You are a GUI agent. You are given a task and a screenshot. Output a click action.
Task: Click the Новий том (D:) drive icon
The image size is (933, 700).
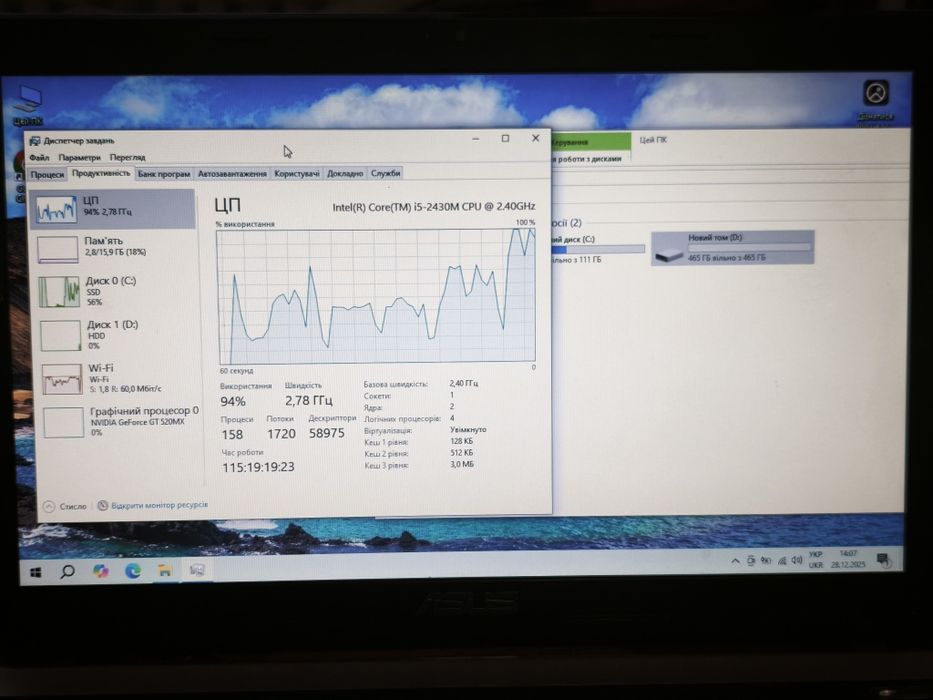click(669, 255)
